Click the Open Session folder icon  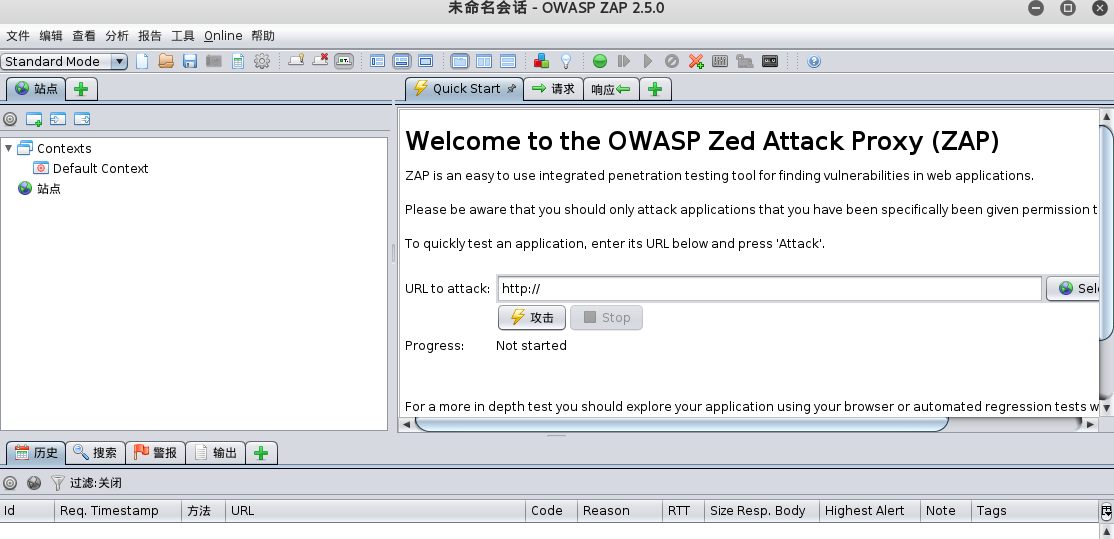point(166,61)
